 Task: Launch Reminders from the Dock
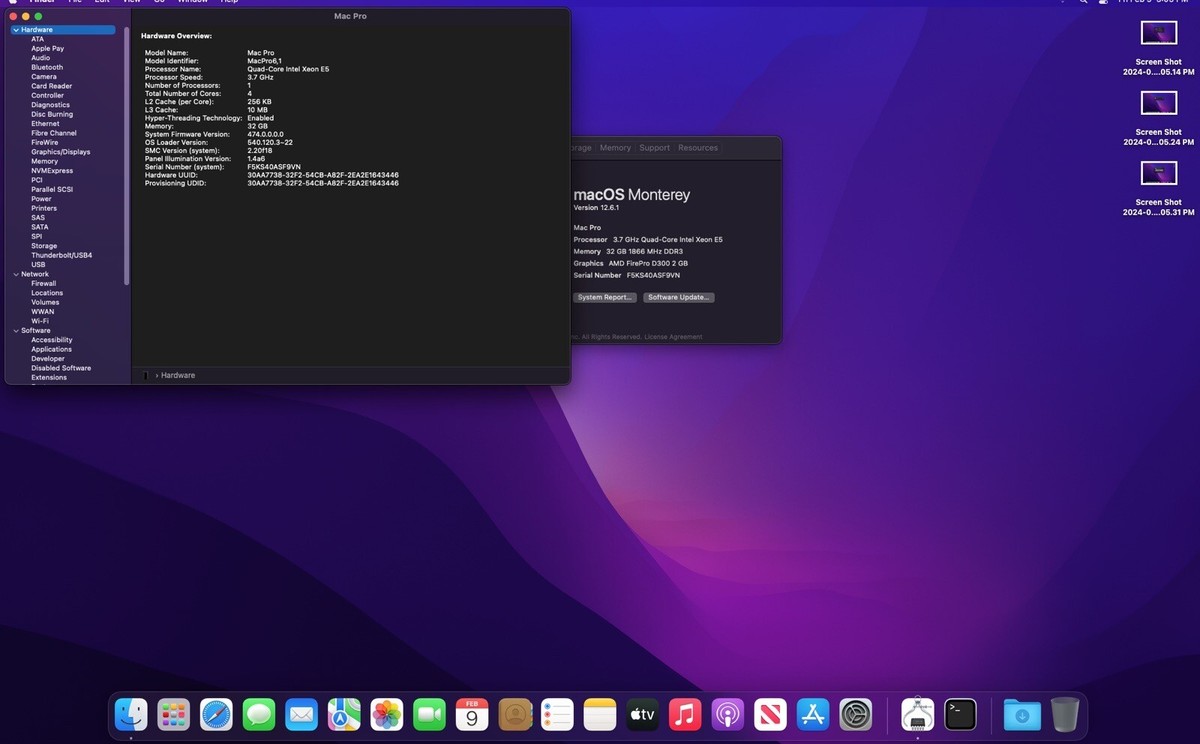click(557, 714)
